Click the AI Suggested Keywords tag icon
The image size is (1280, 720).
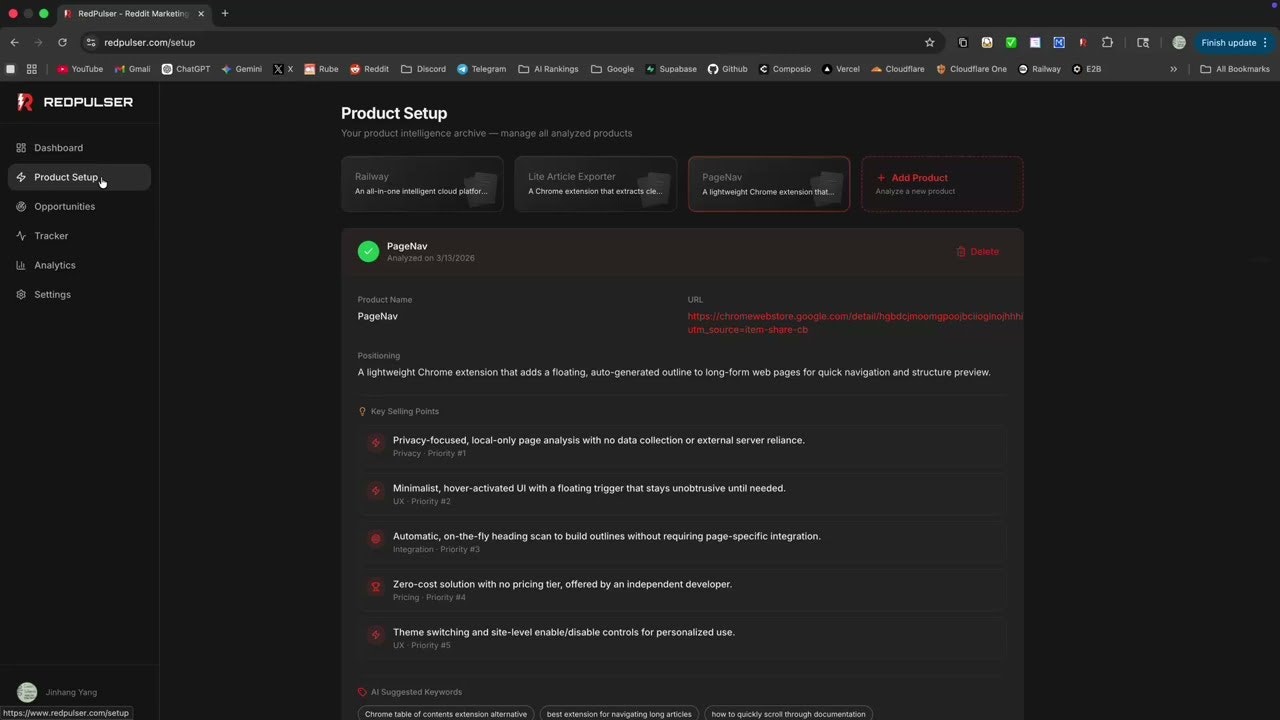pos(363,692)
